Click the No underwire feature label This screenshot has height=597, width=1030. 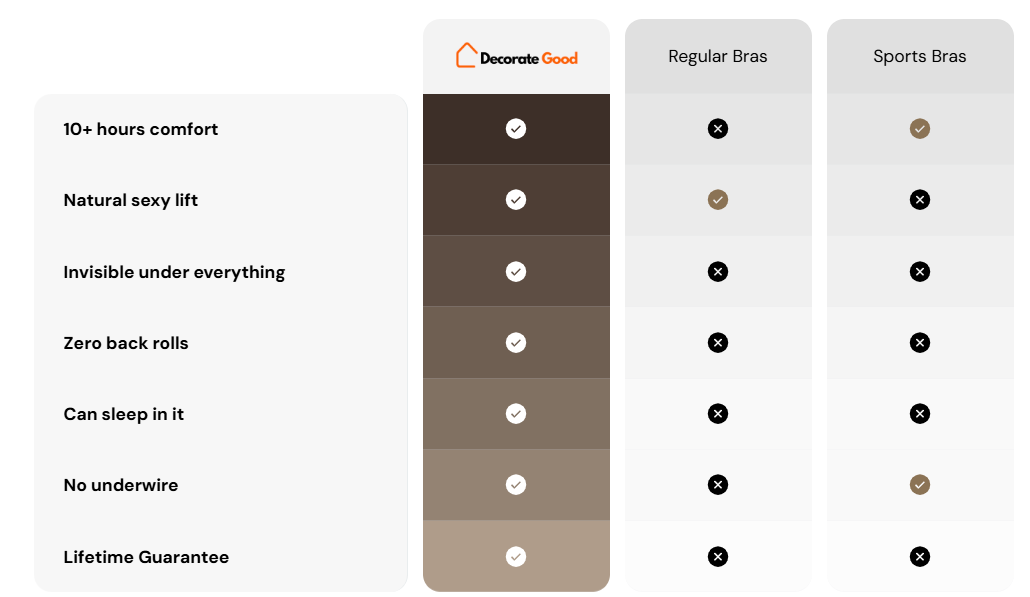tap(121, 485)
